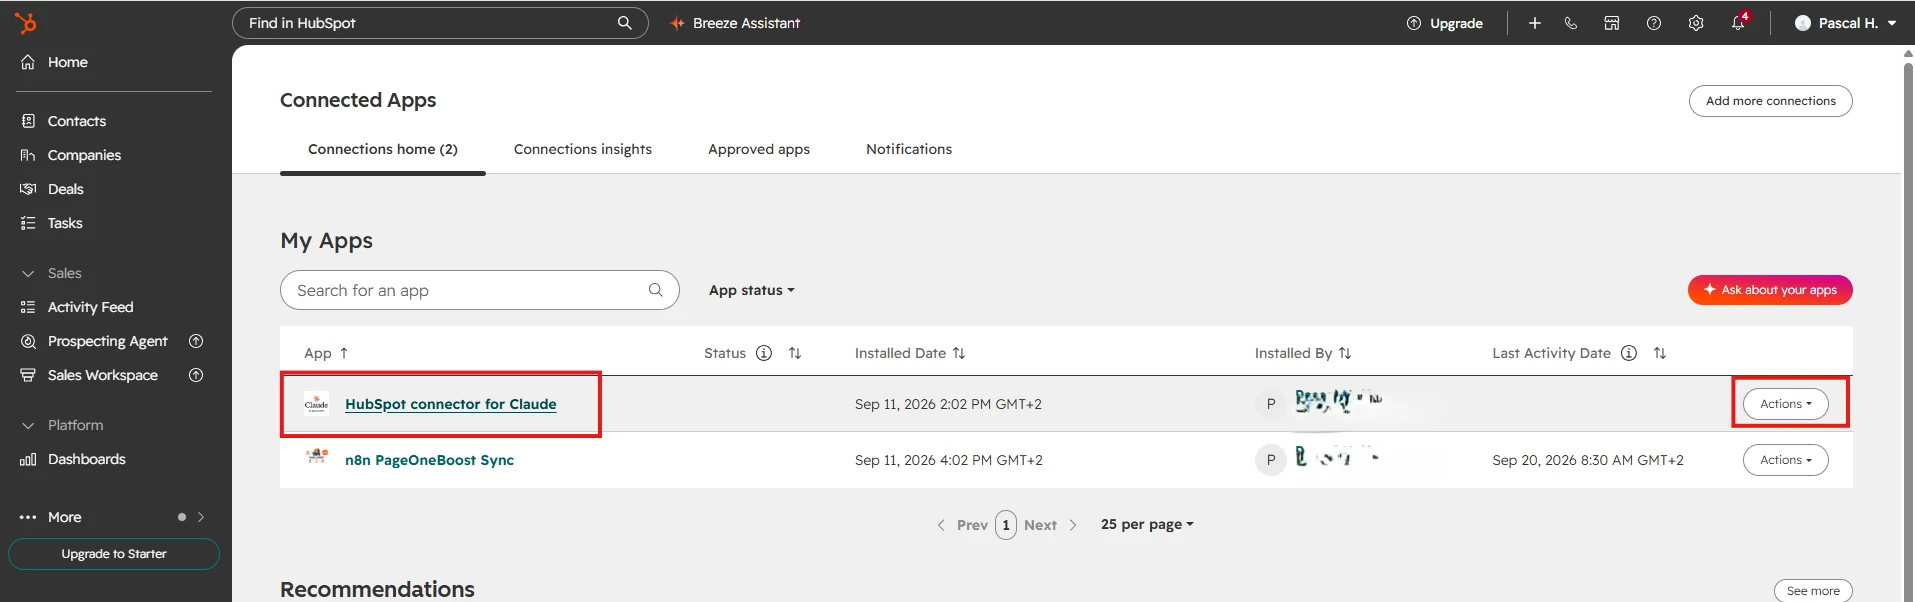Switch to the Approved apps tab
The width and height of the screenshot is (1915, 602).
point(759,149)
